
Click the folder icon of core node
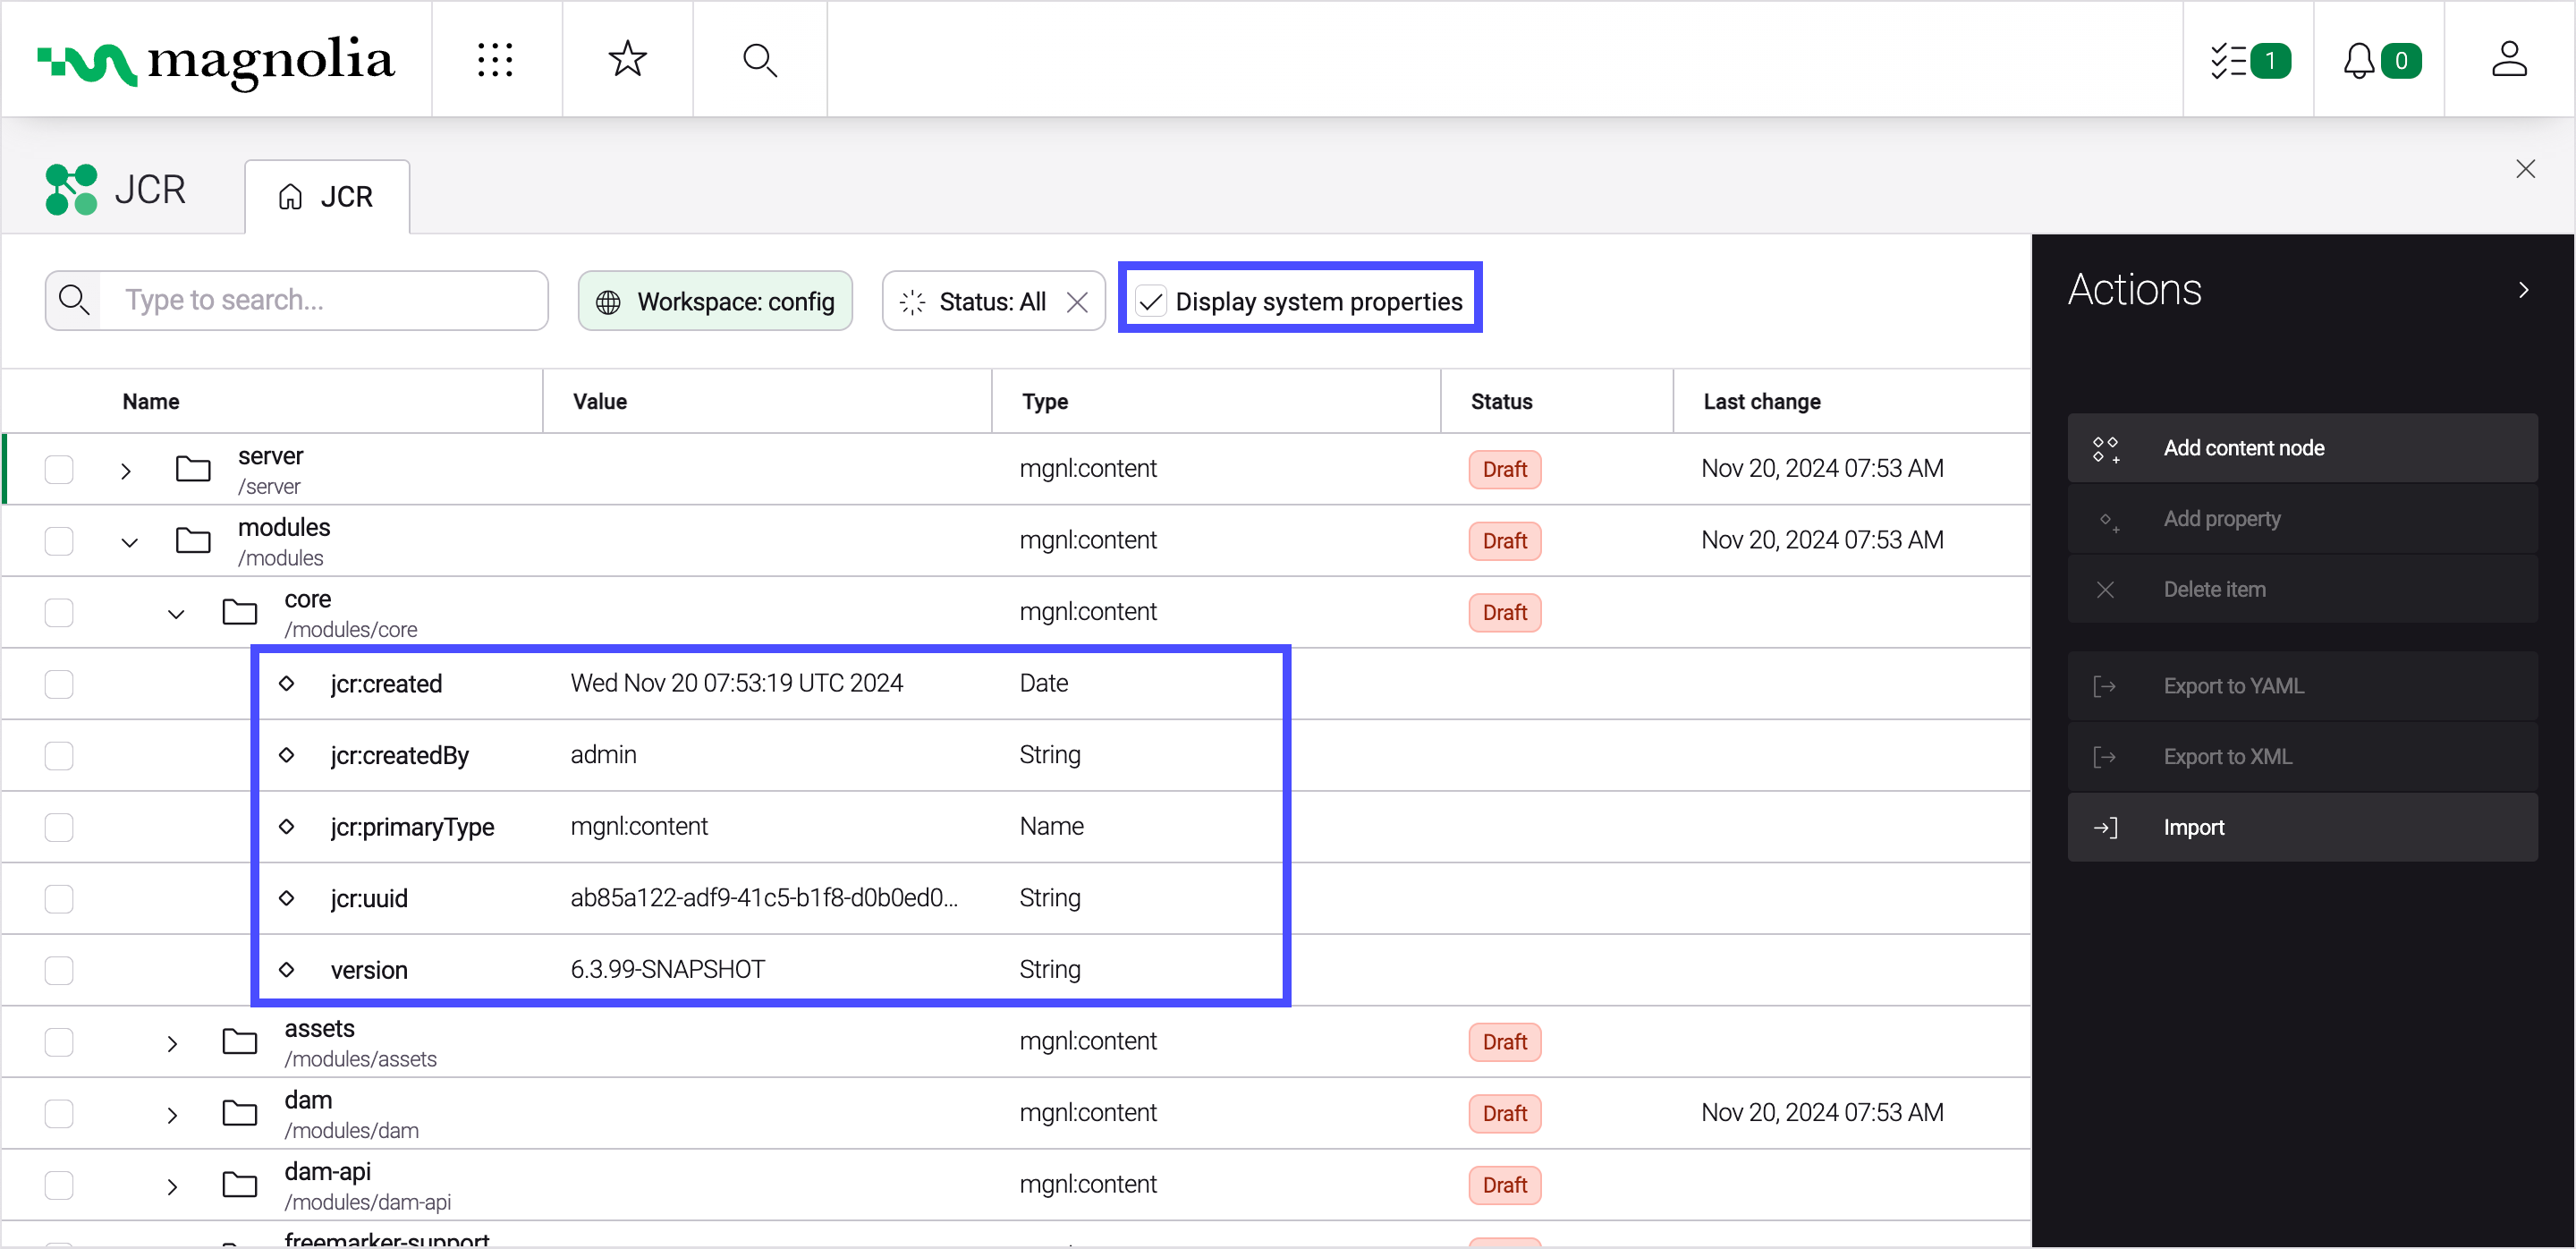click(x=239, y=612)
